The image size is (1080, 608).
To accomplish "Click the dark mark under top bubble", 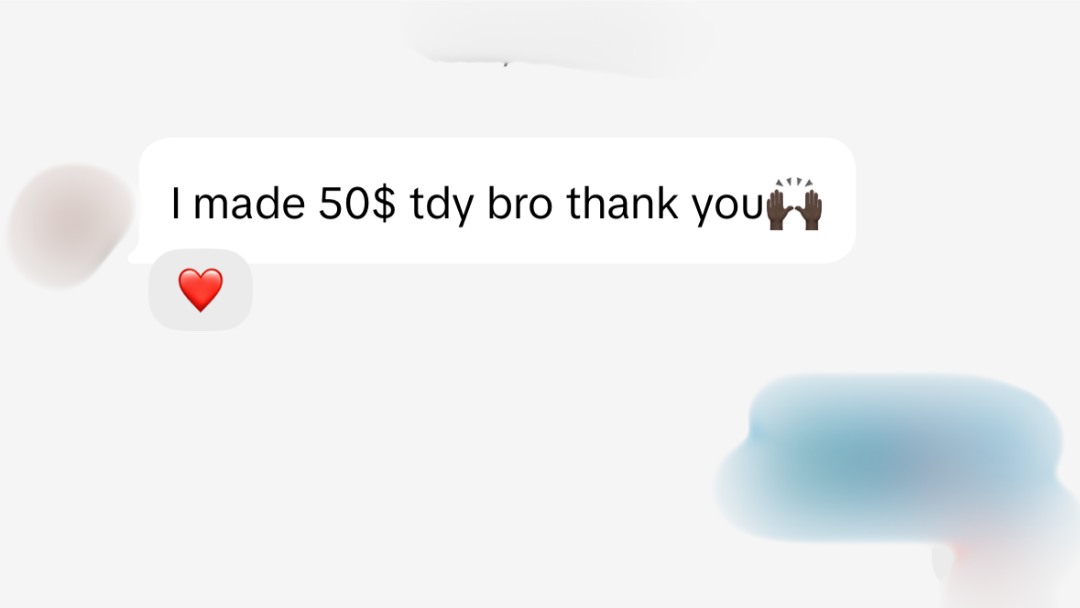I will pyautogui.click(x=506, y=63).
